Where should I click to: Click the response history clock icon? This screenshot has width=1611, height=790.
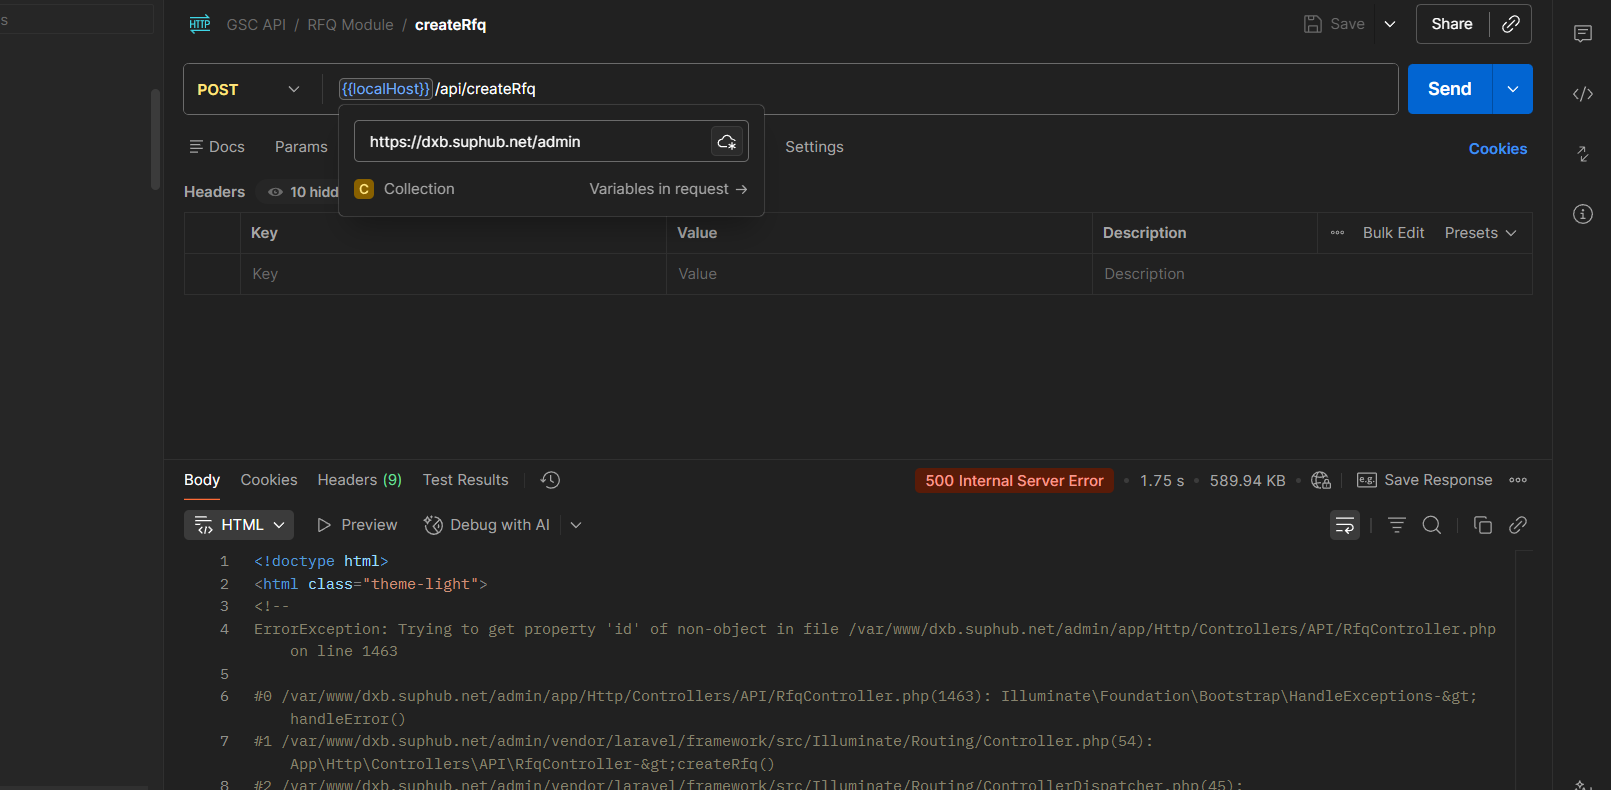pyautogui.click(x=550, y=480)
